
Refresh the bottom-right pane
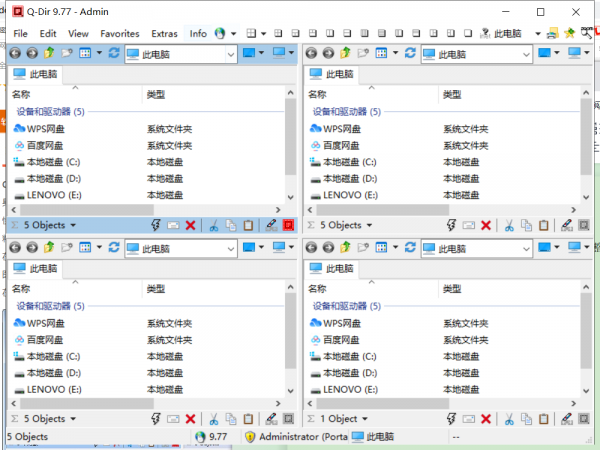410,247
